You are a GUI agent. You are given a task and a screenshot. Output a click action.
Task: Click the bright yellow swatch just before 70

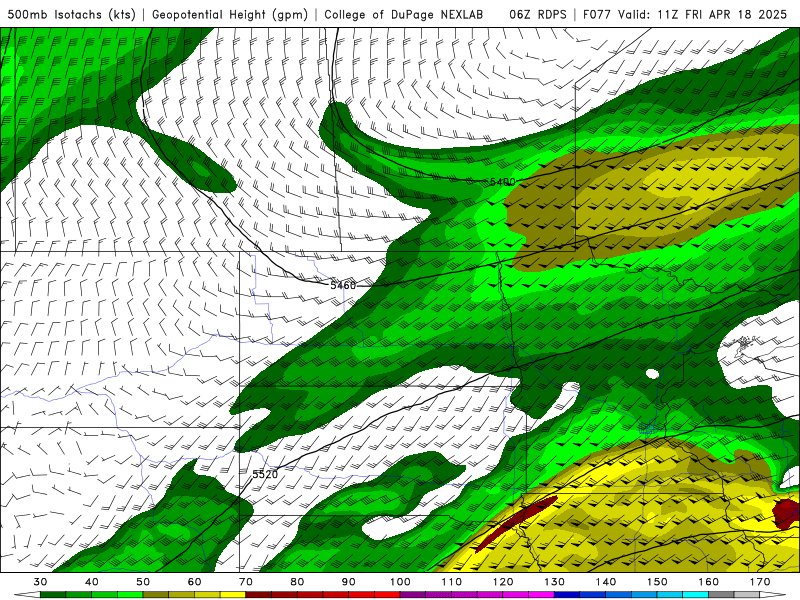233,595
